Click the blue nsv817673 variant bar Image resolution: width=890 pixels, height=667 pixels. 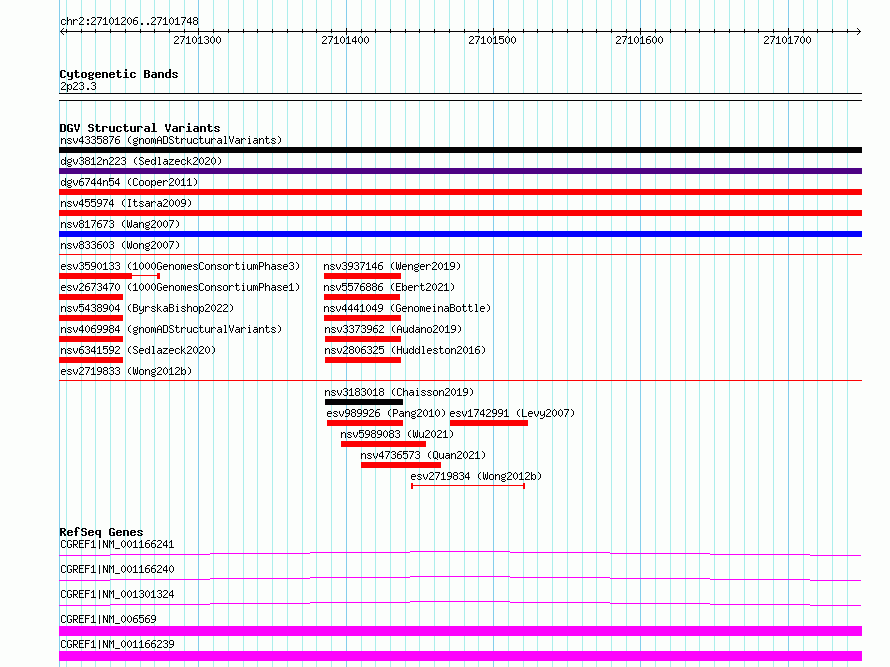(x=460, y=234)
